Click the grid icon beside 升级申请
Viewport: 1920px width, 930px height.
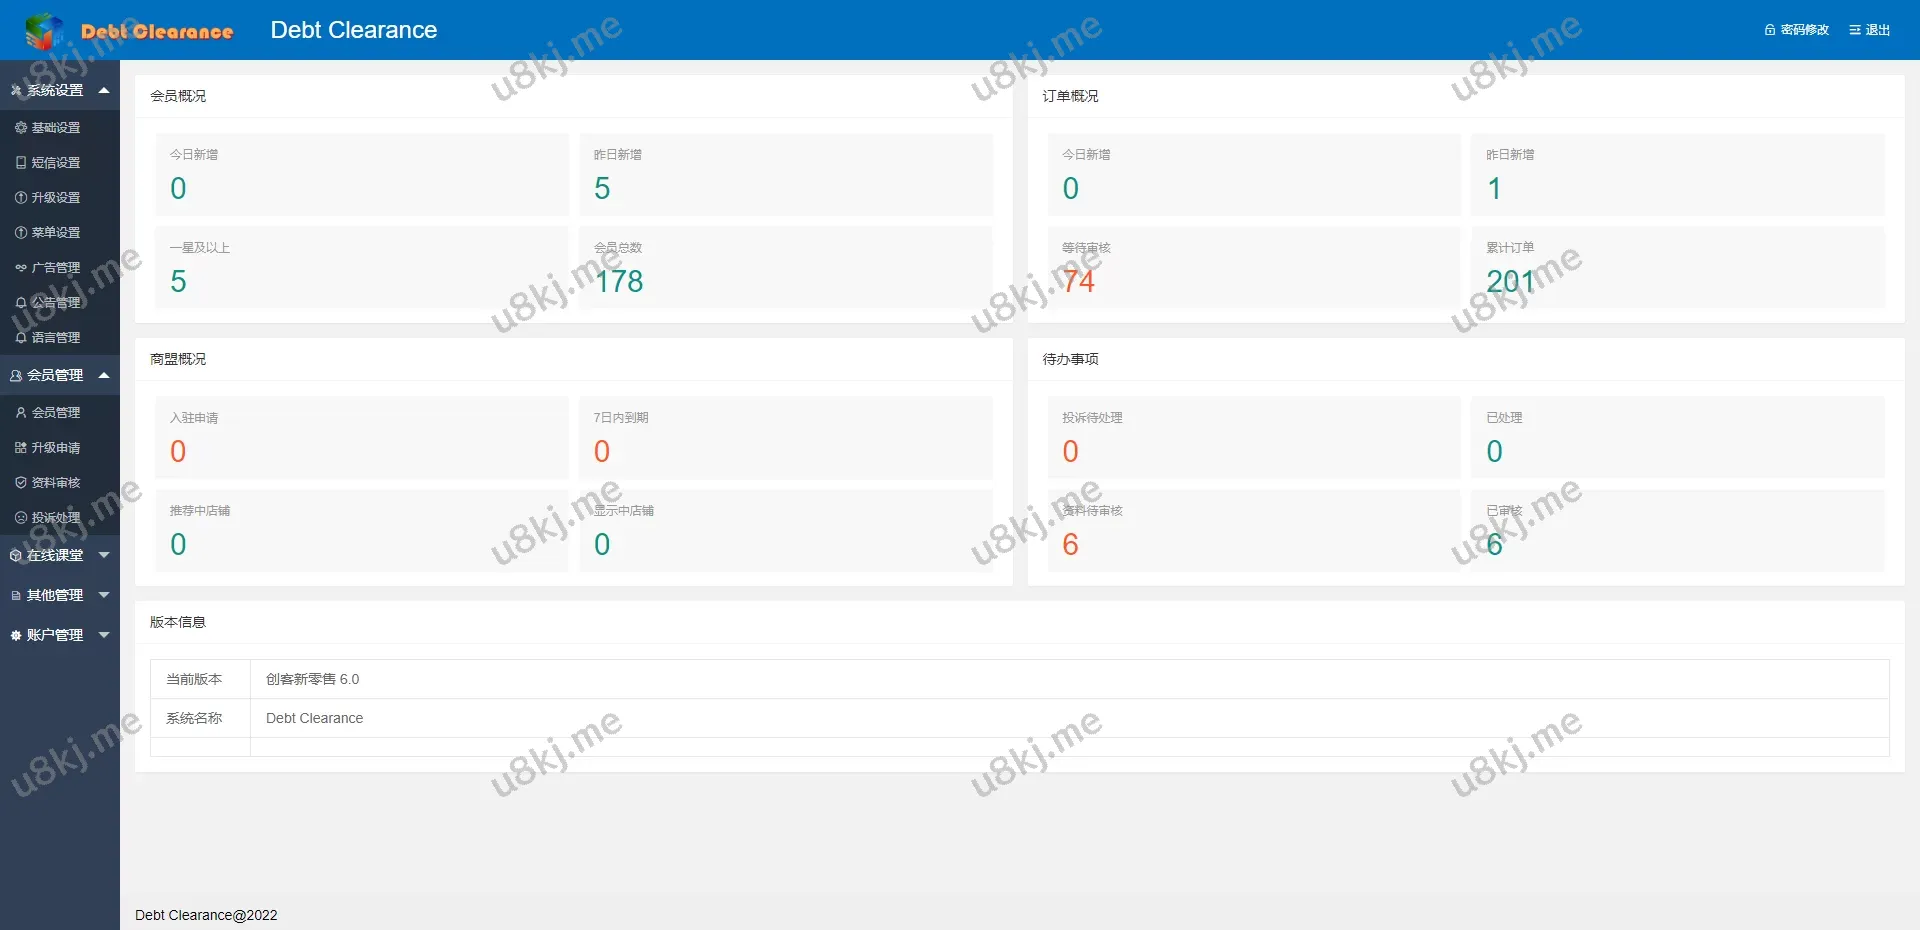(21, 448)
